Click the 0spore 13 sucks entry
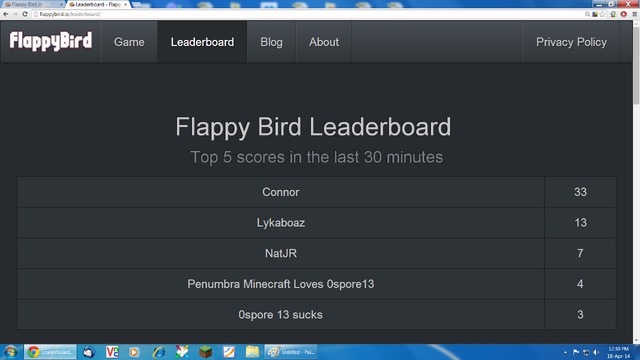The height and width of the screenshot is (360, 640). pyautogui.click(x=281, y=315)
